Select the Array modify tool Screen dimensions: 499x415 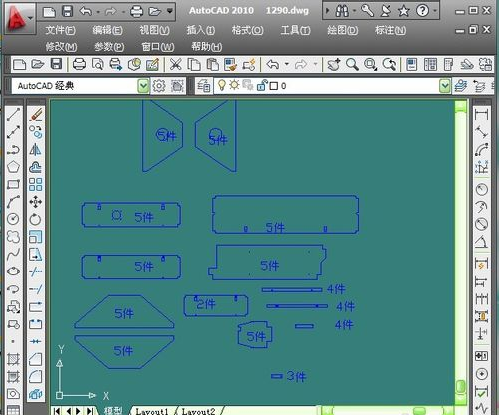pyautogui.click(x=35, y=184)
